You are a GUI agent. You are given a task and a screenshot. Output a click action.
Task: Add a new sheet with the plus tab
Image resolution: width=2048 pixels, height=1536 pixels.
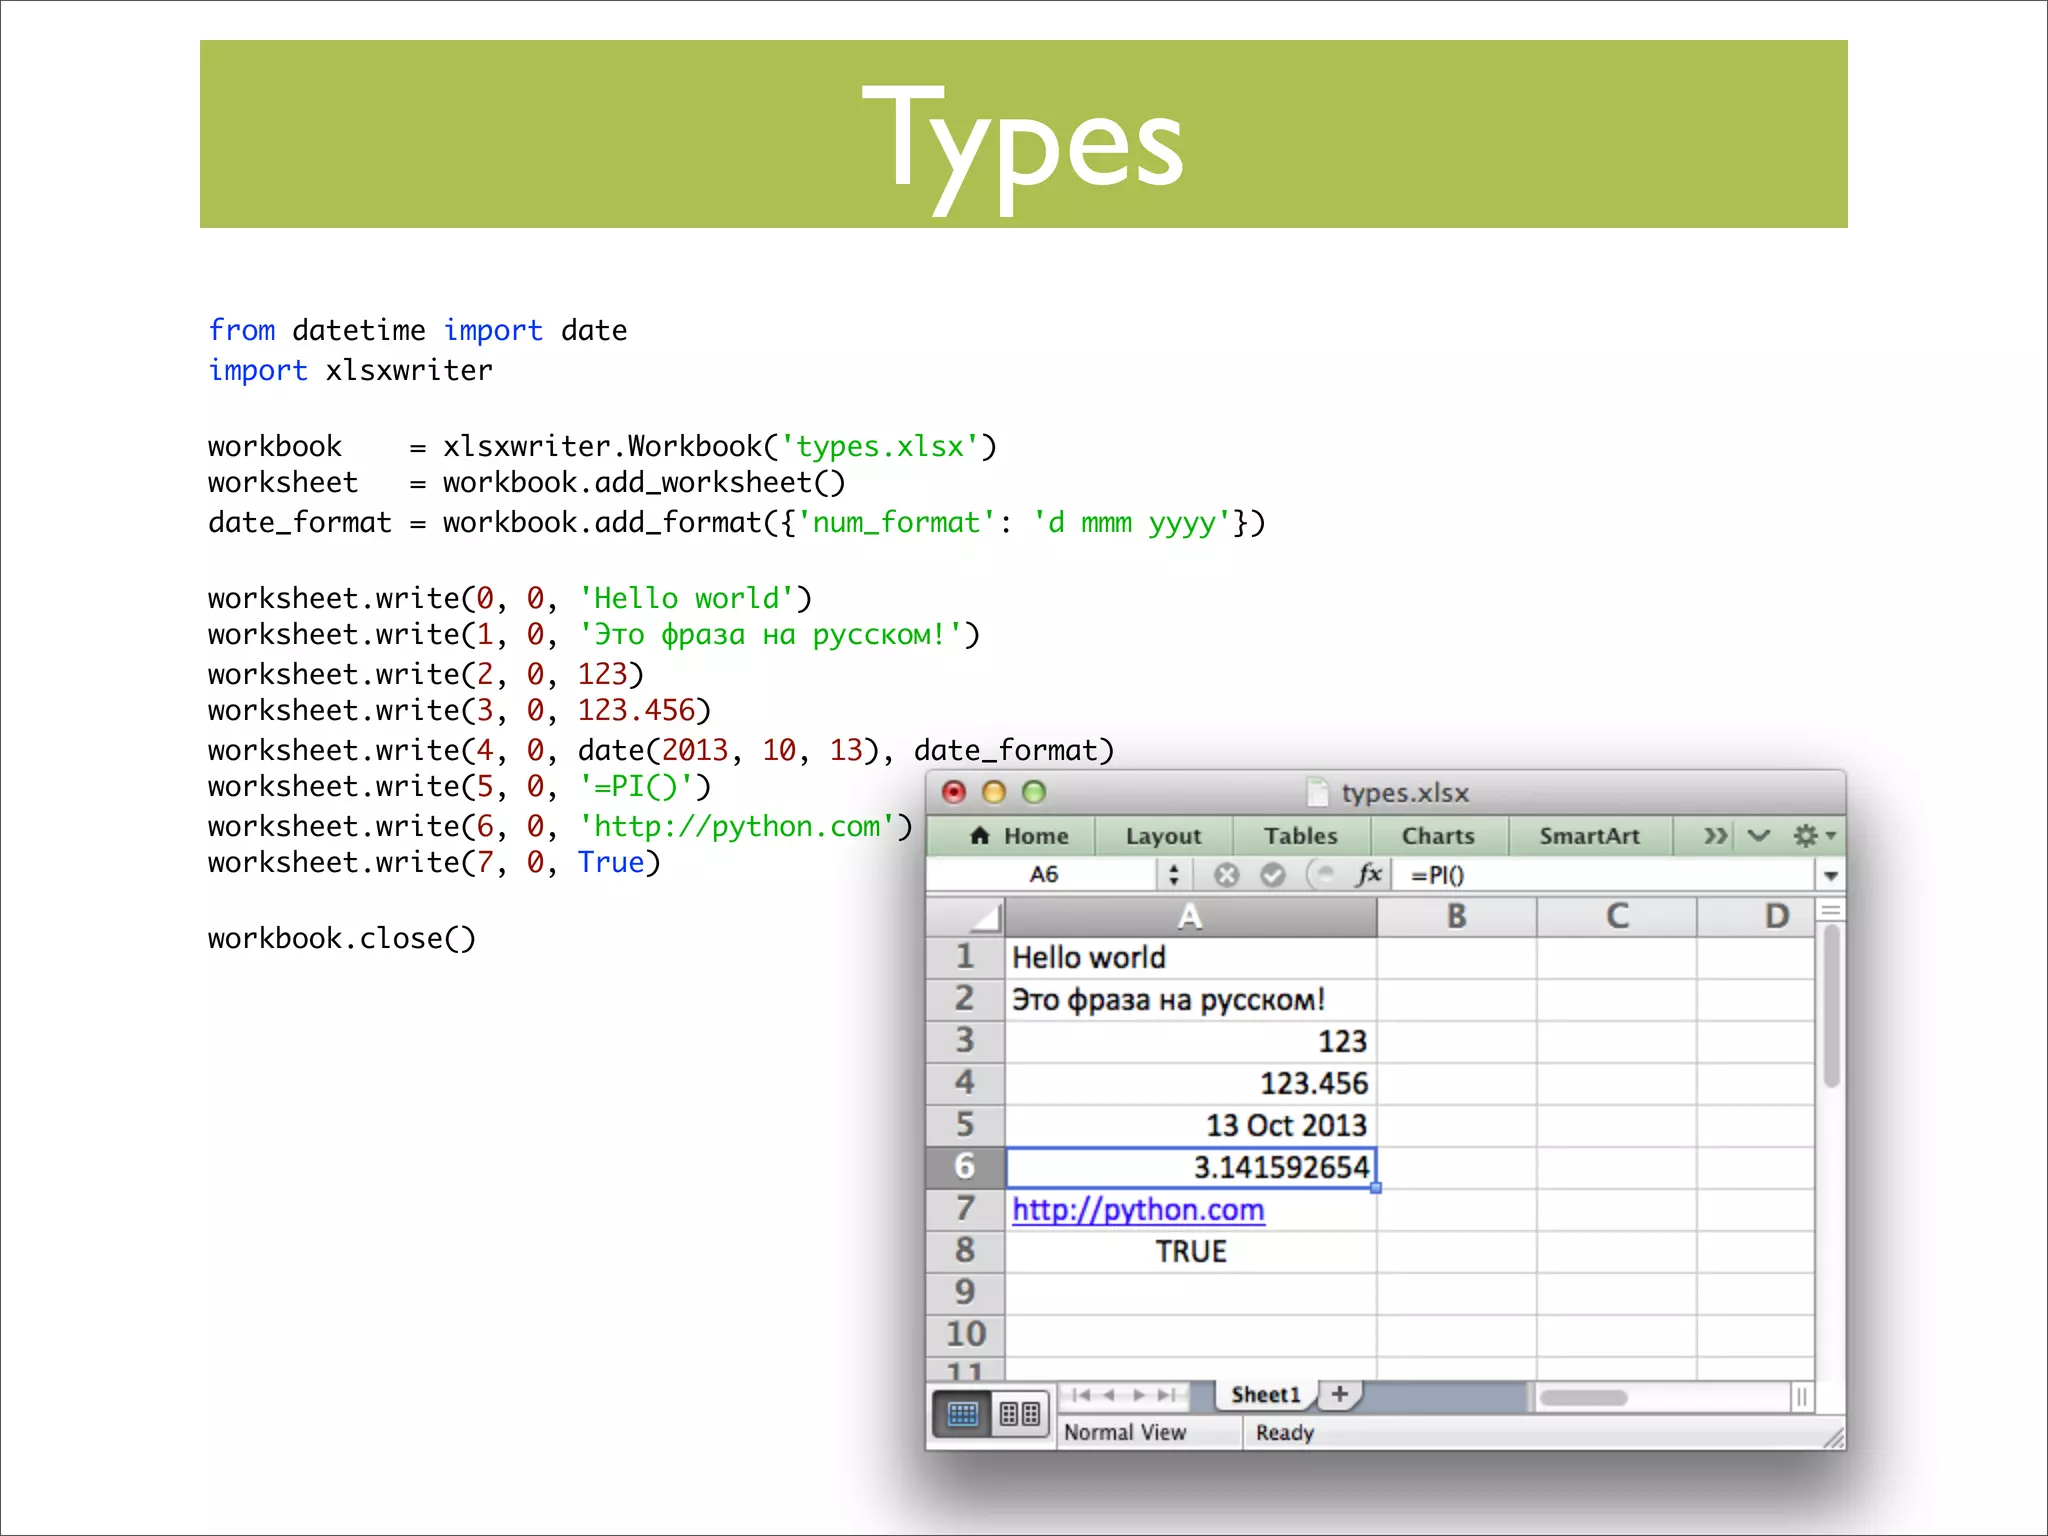point(1340,1394)
